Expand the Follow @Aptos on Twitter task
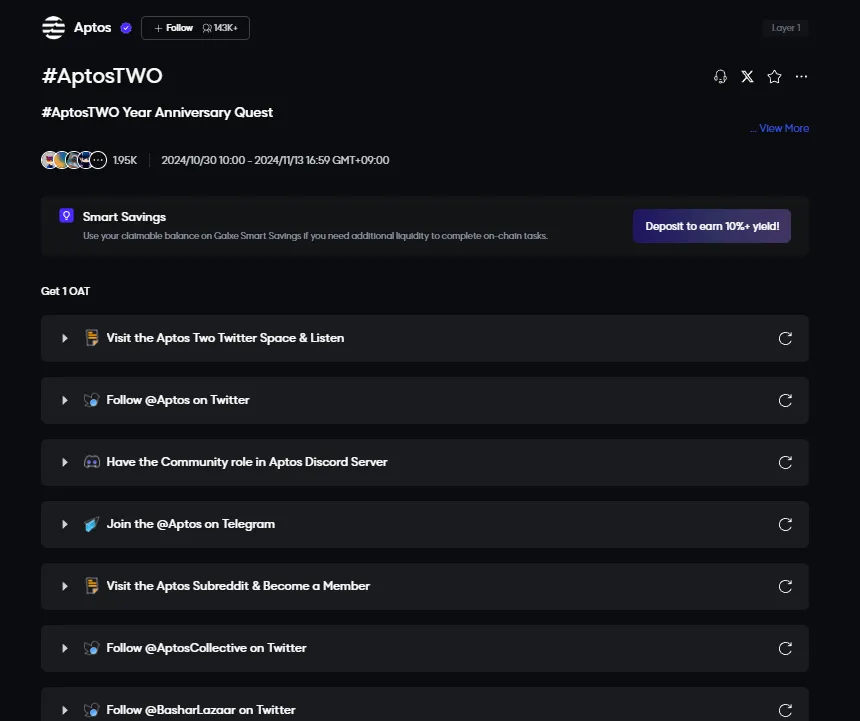The width and height of the screenshot is (860, 721). pyautogui.click(x=65, y=400)
